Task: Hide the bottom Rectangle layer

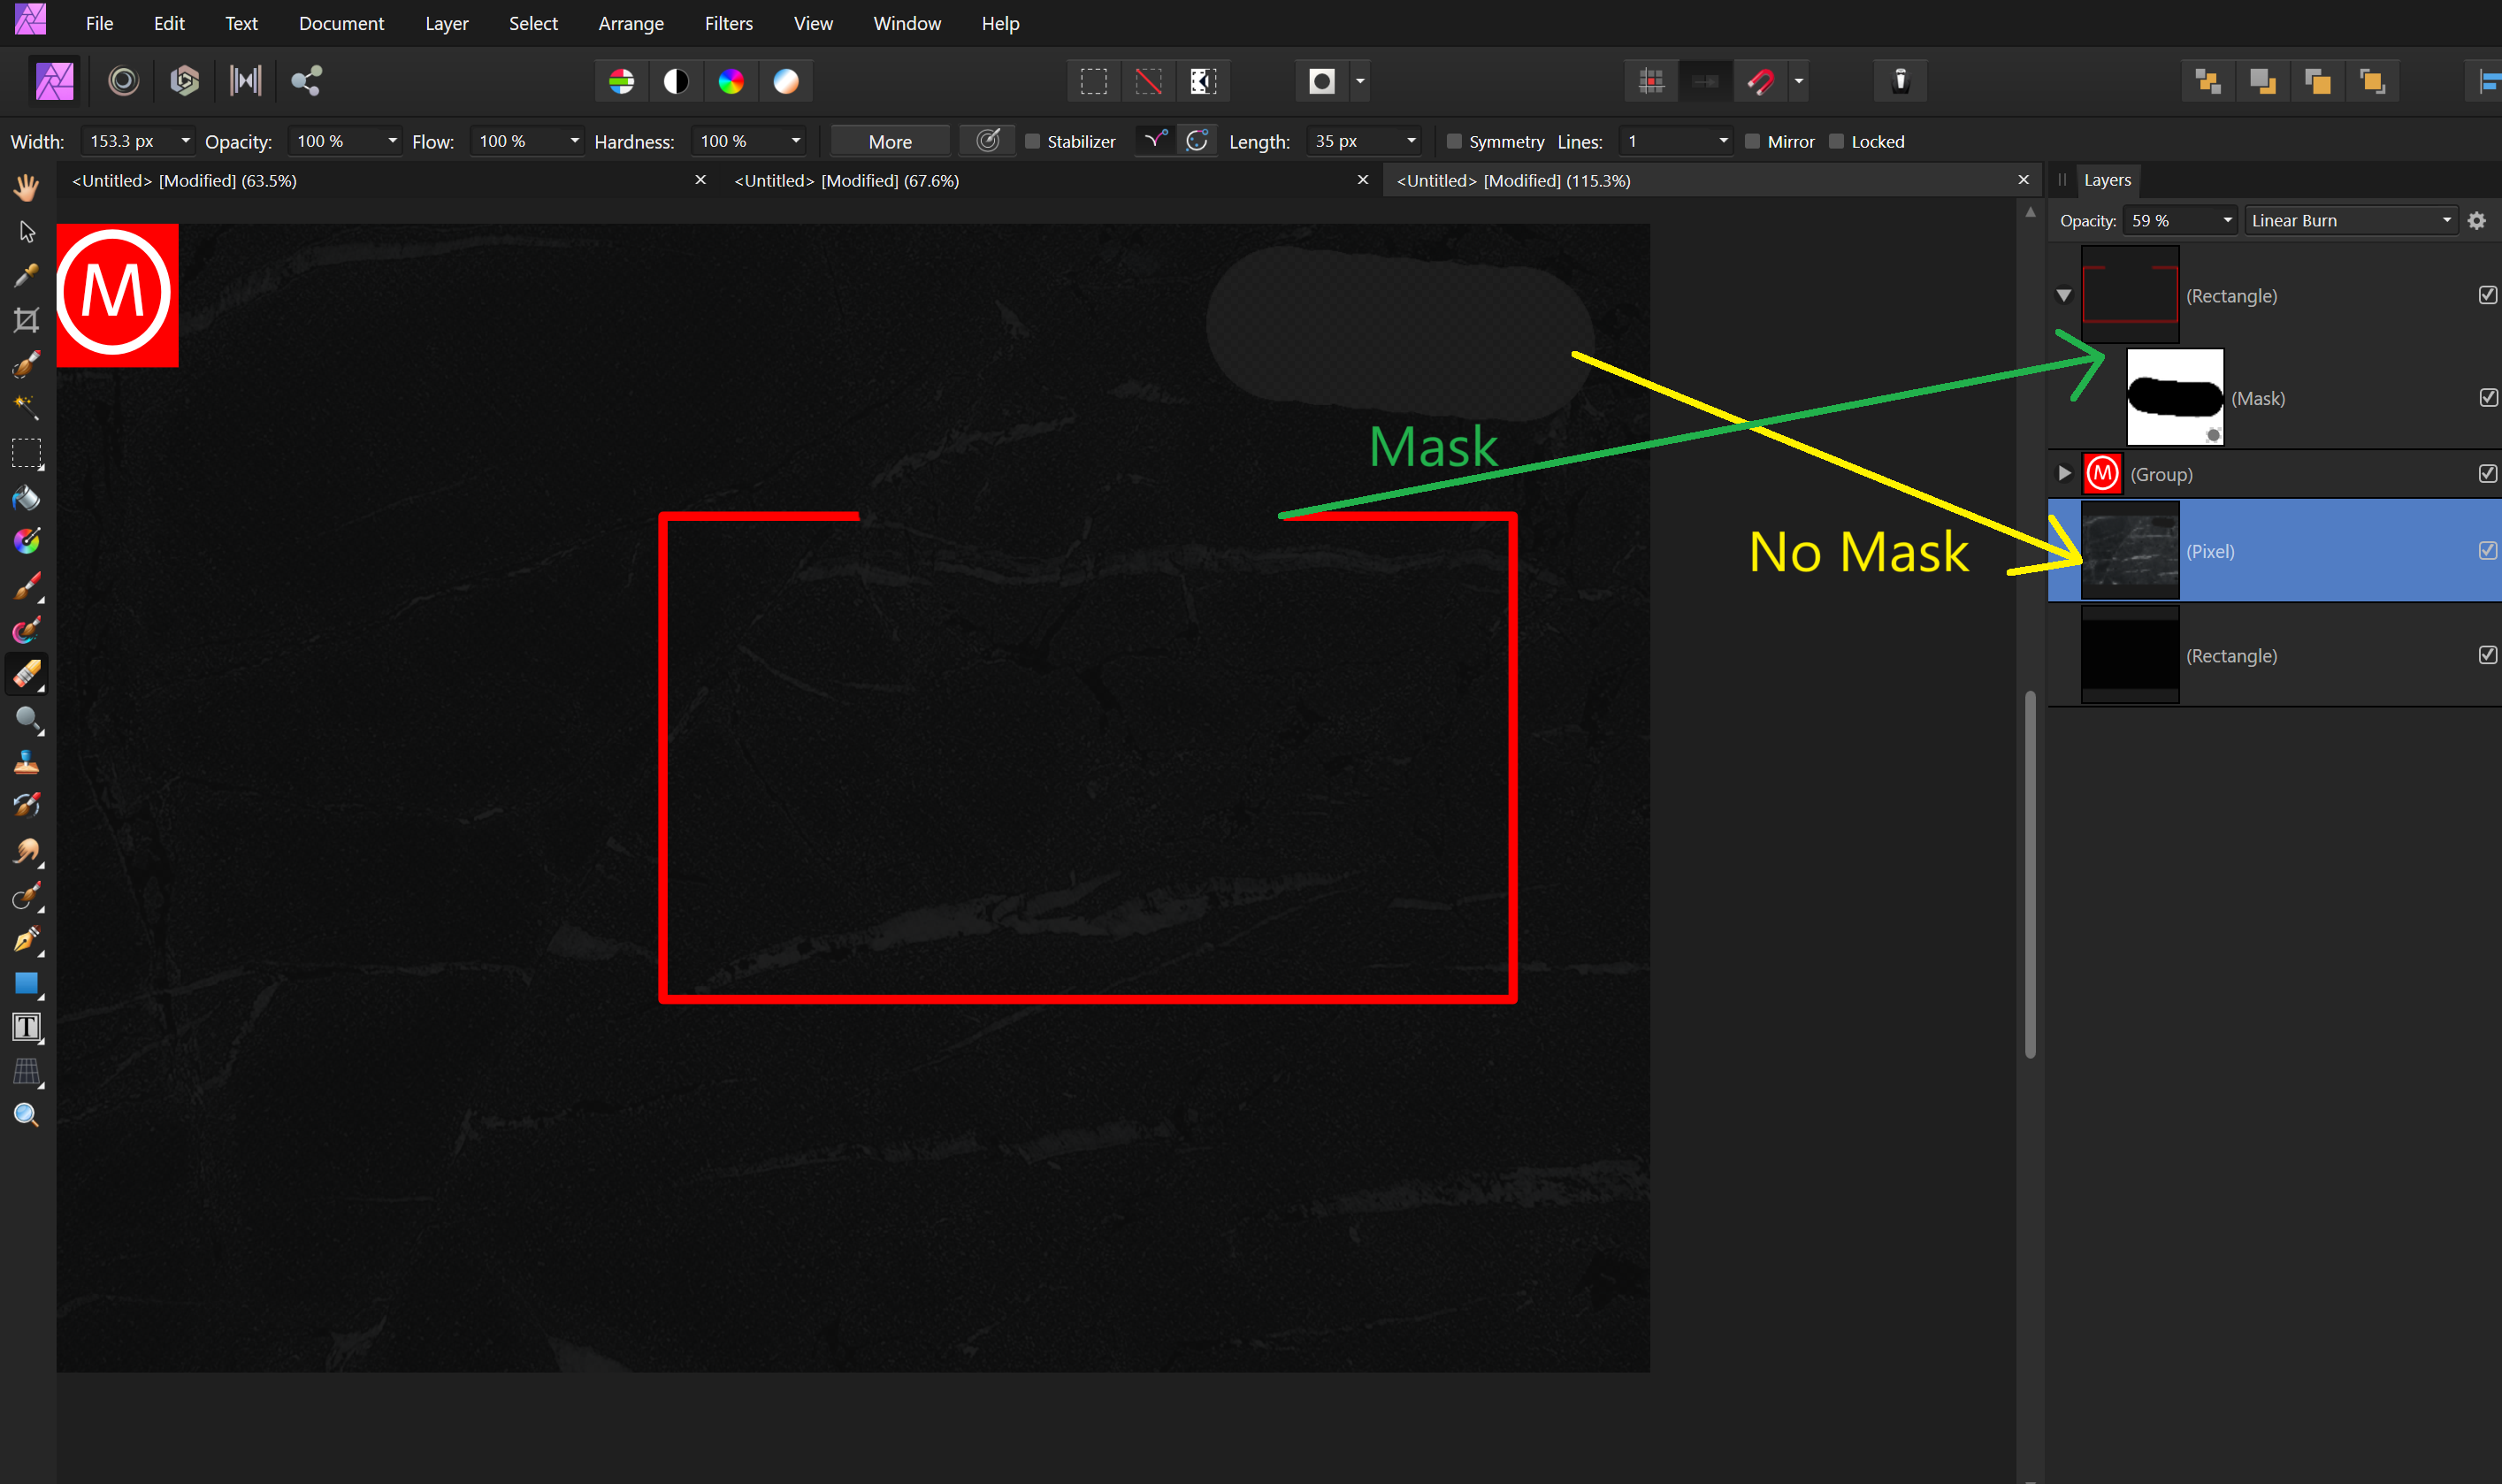Action: 2488,655
